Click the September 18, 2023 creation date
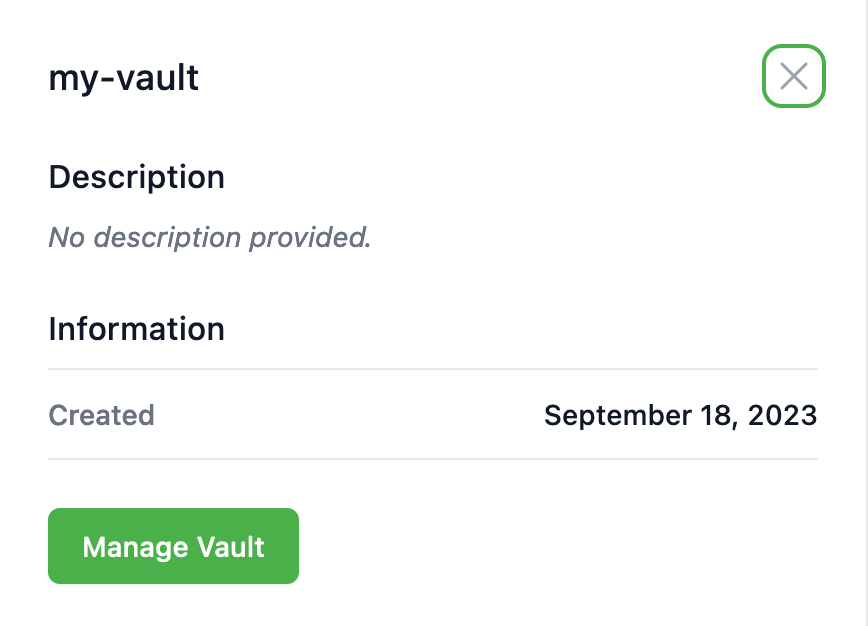Image resolution: width=868 pixels, height=626 pixels. [x=680, y=415]
